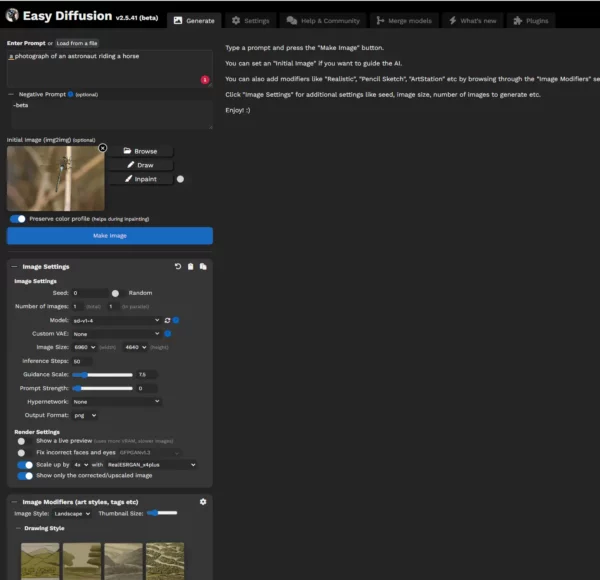
Task: Click the Easy Diffusion logo icon
Action: [x=12, y=15]
